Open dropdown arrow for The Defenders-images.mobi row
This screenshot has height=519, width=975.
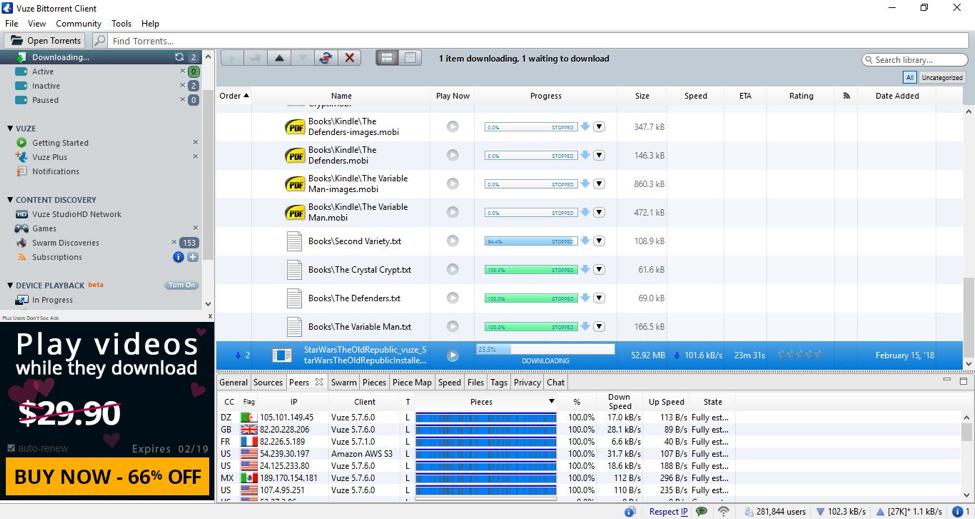(x=599, y=127)
